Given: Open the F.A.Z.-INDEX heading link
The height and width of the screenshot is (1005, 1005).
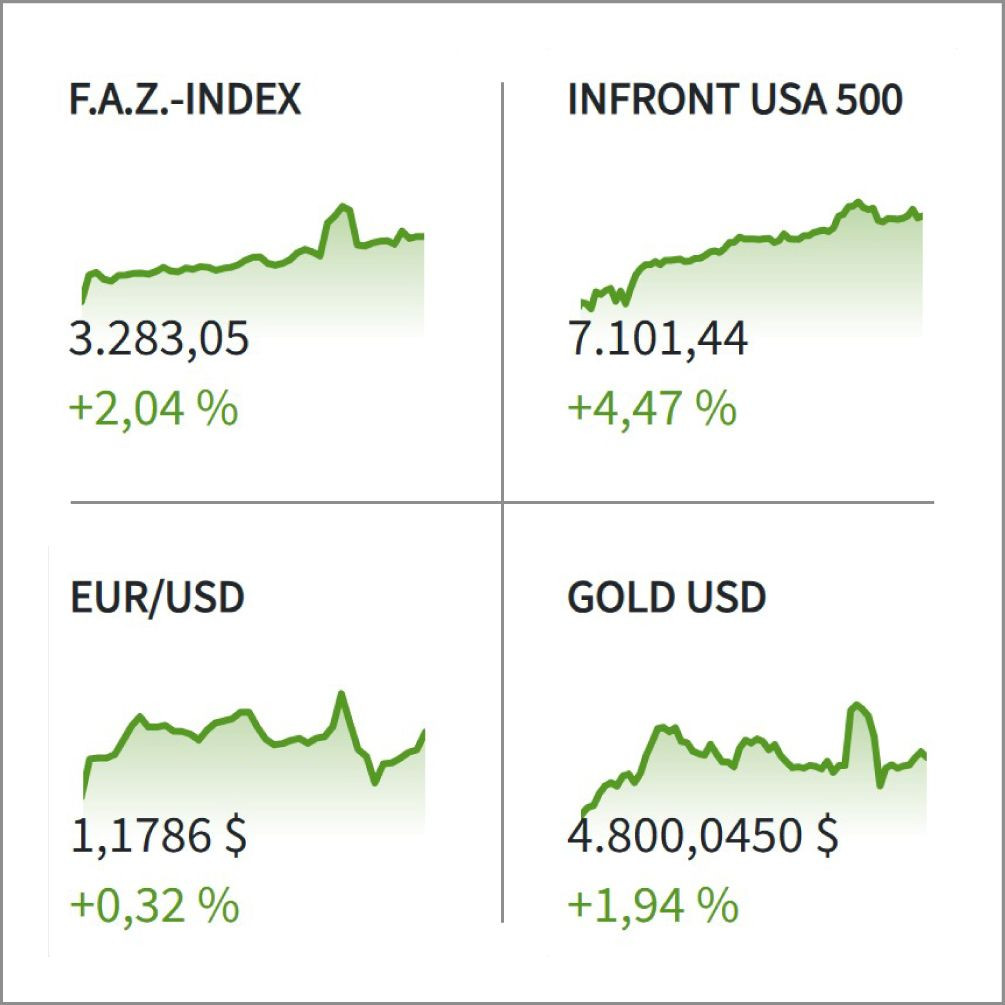Looking at the screenshot, I should (186, 100).
